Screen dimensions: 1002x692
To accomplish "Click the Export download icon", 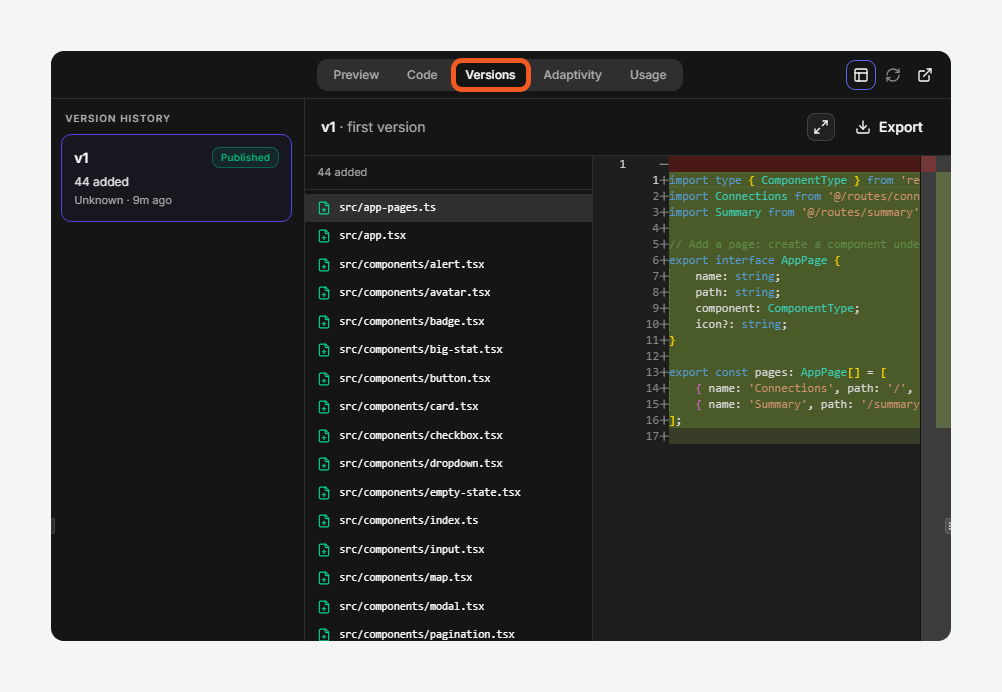I will (x=863, y=127).
